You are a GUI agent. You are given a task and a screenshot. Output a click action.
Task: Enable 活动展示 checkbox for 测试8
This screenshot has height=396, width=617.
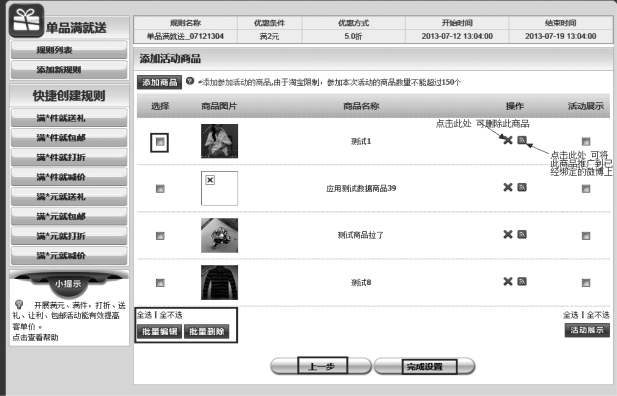pyautogui.click(x=586, y=283)
